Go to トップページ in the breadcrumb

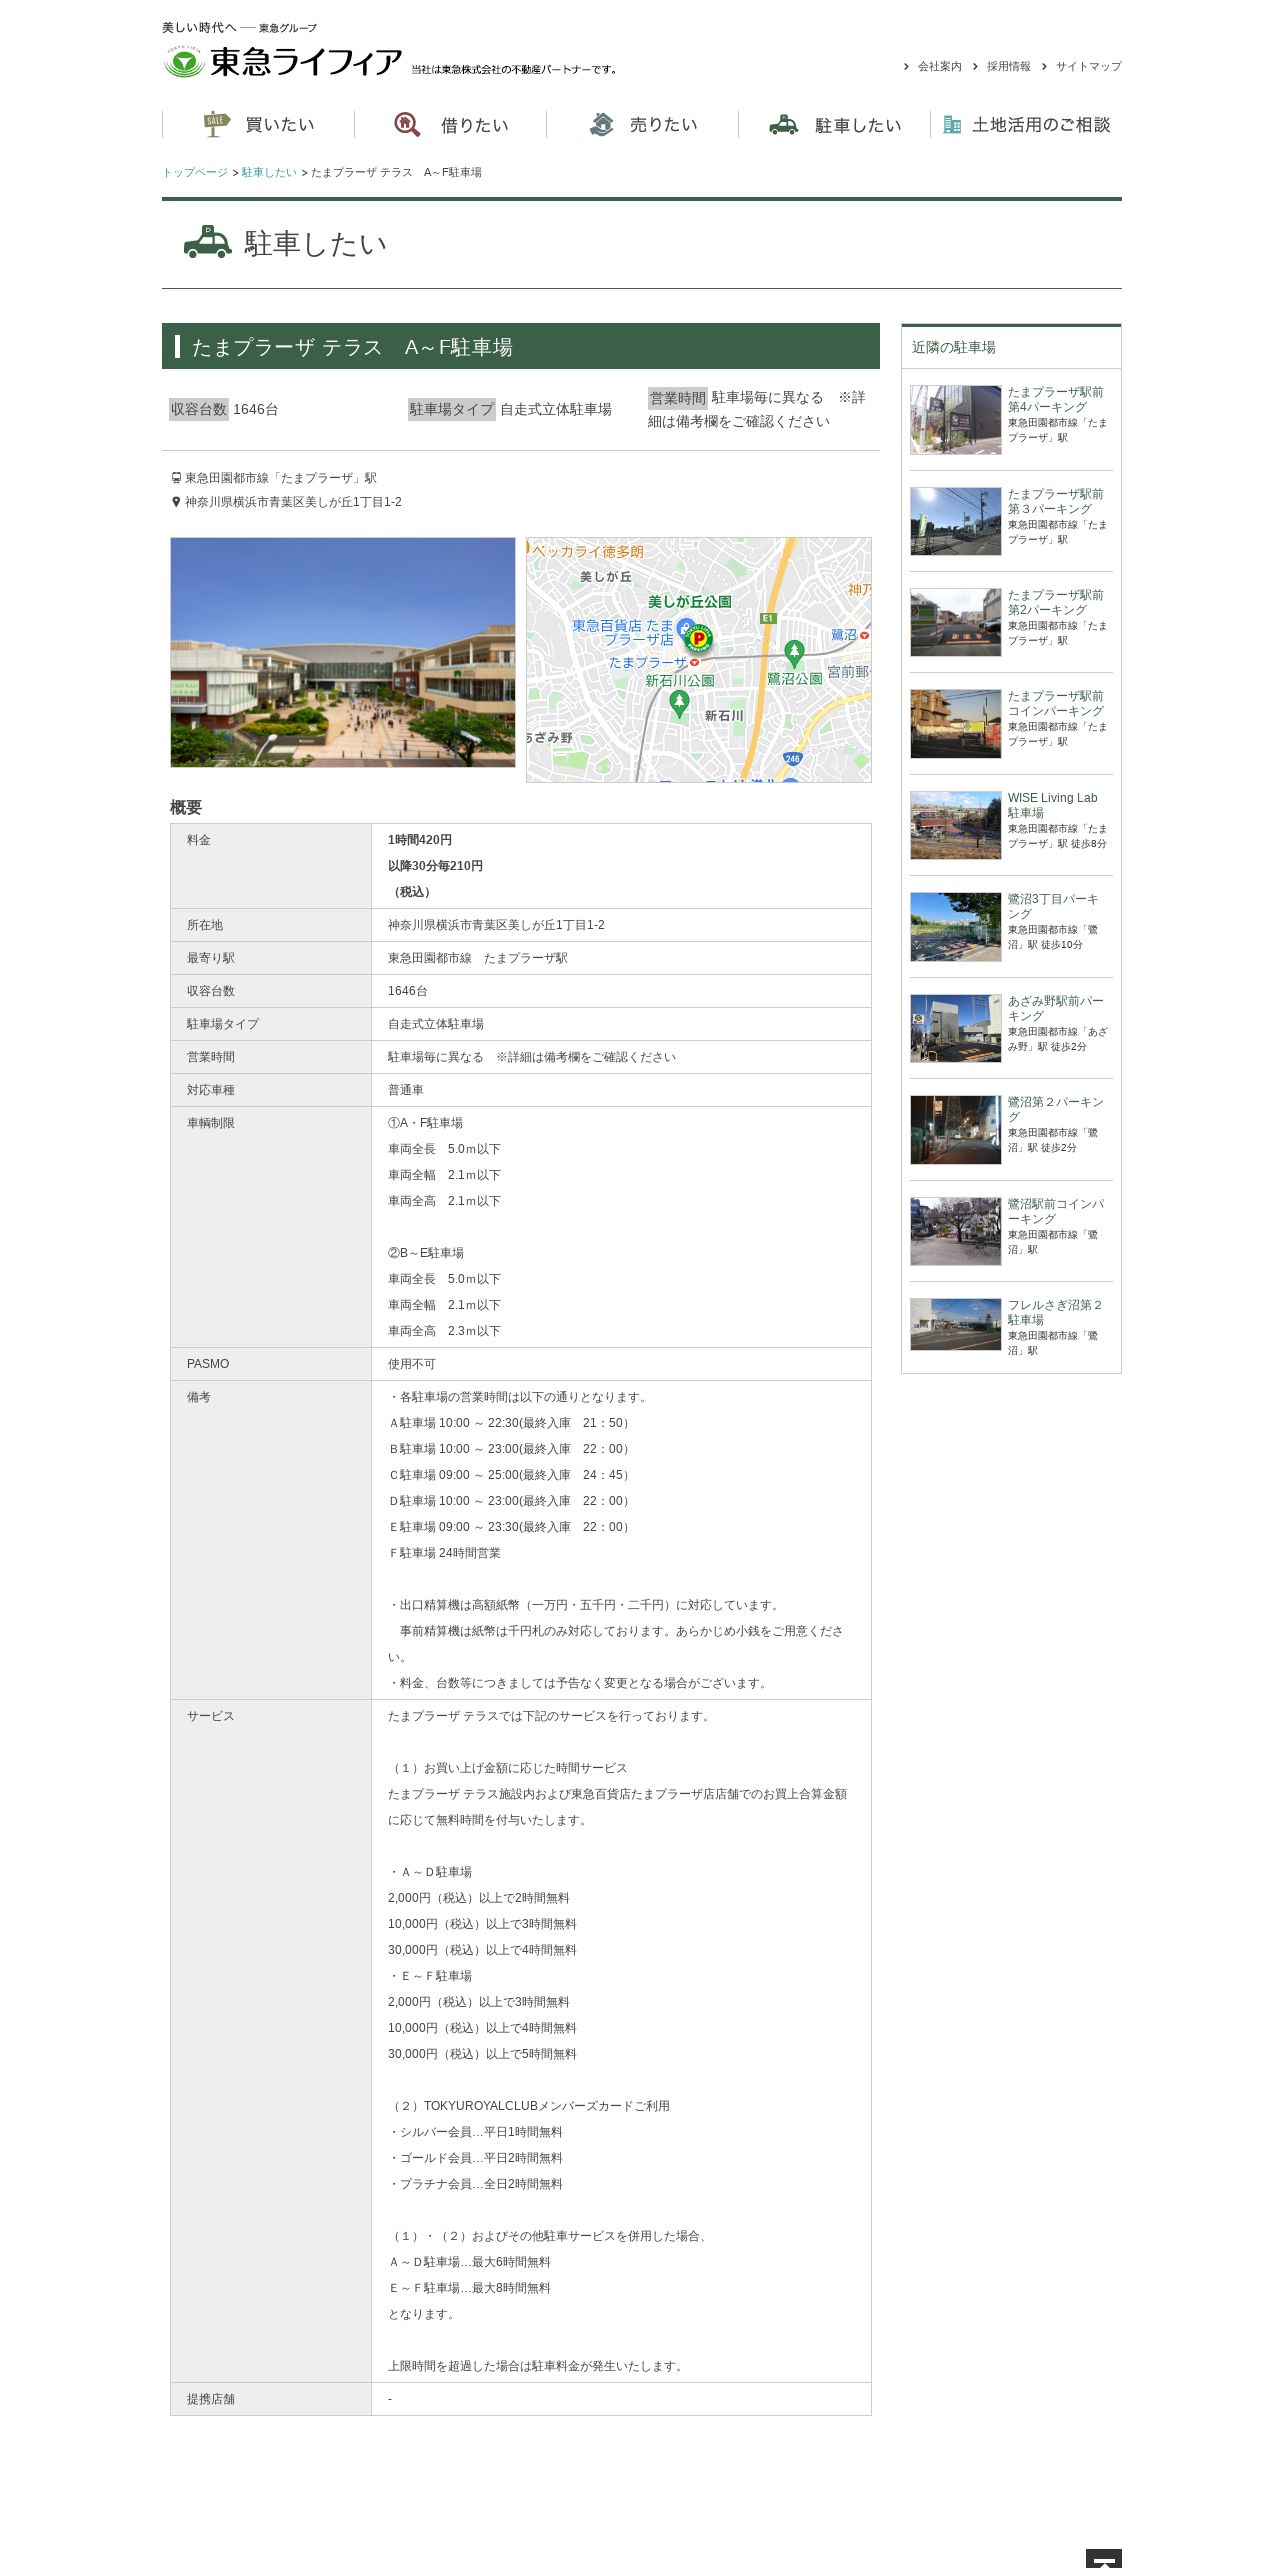coord(195,173)
